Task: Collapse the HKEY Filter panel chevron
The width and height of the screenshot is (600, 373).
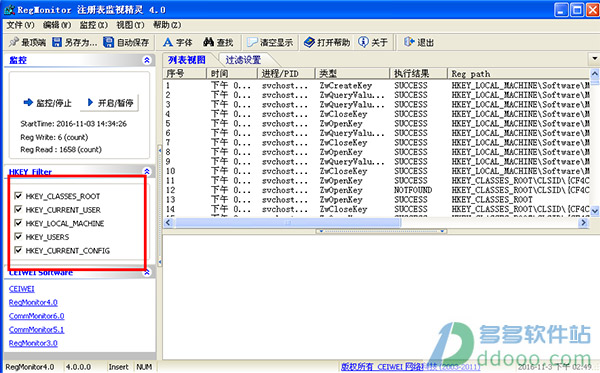Action: [147, 171]
